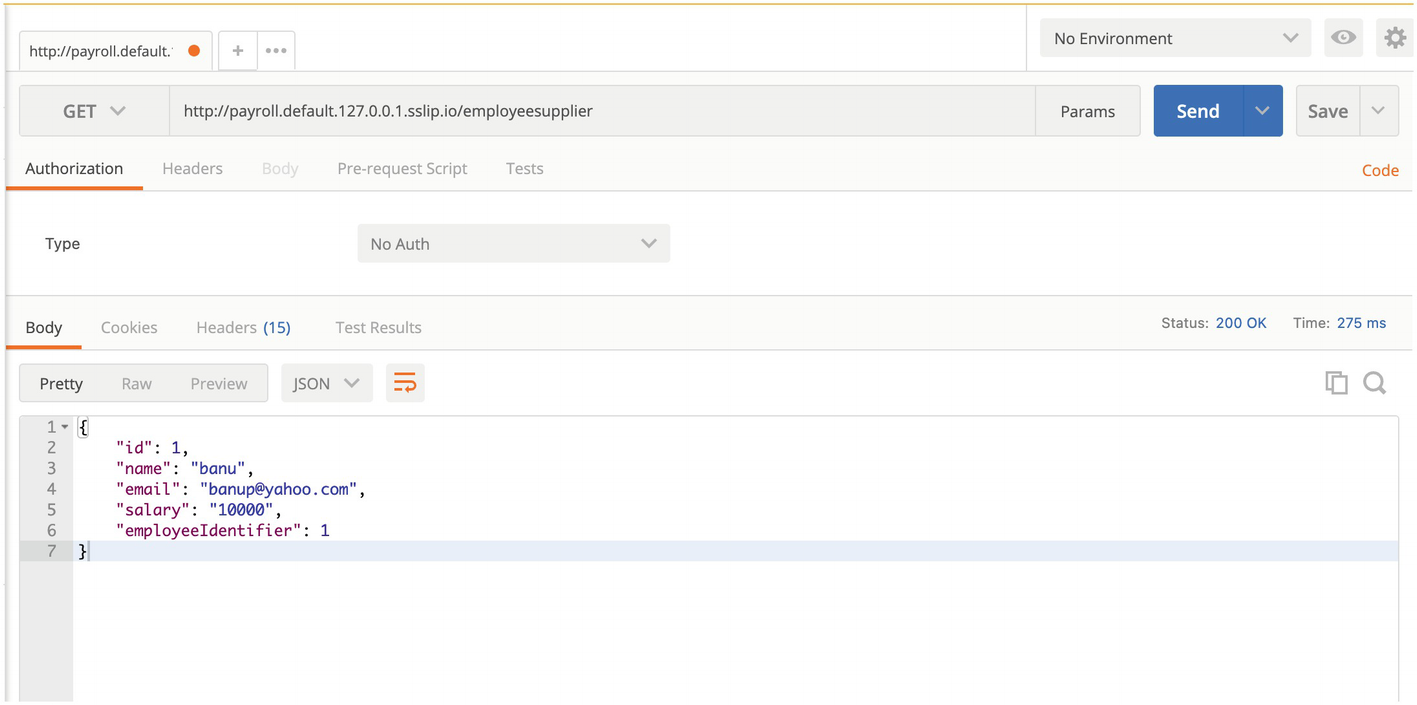Click the search response magnifier icon
Viewport: 1417px width, 705px height.
[x=1374, y=383]
